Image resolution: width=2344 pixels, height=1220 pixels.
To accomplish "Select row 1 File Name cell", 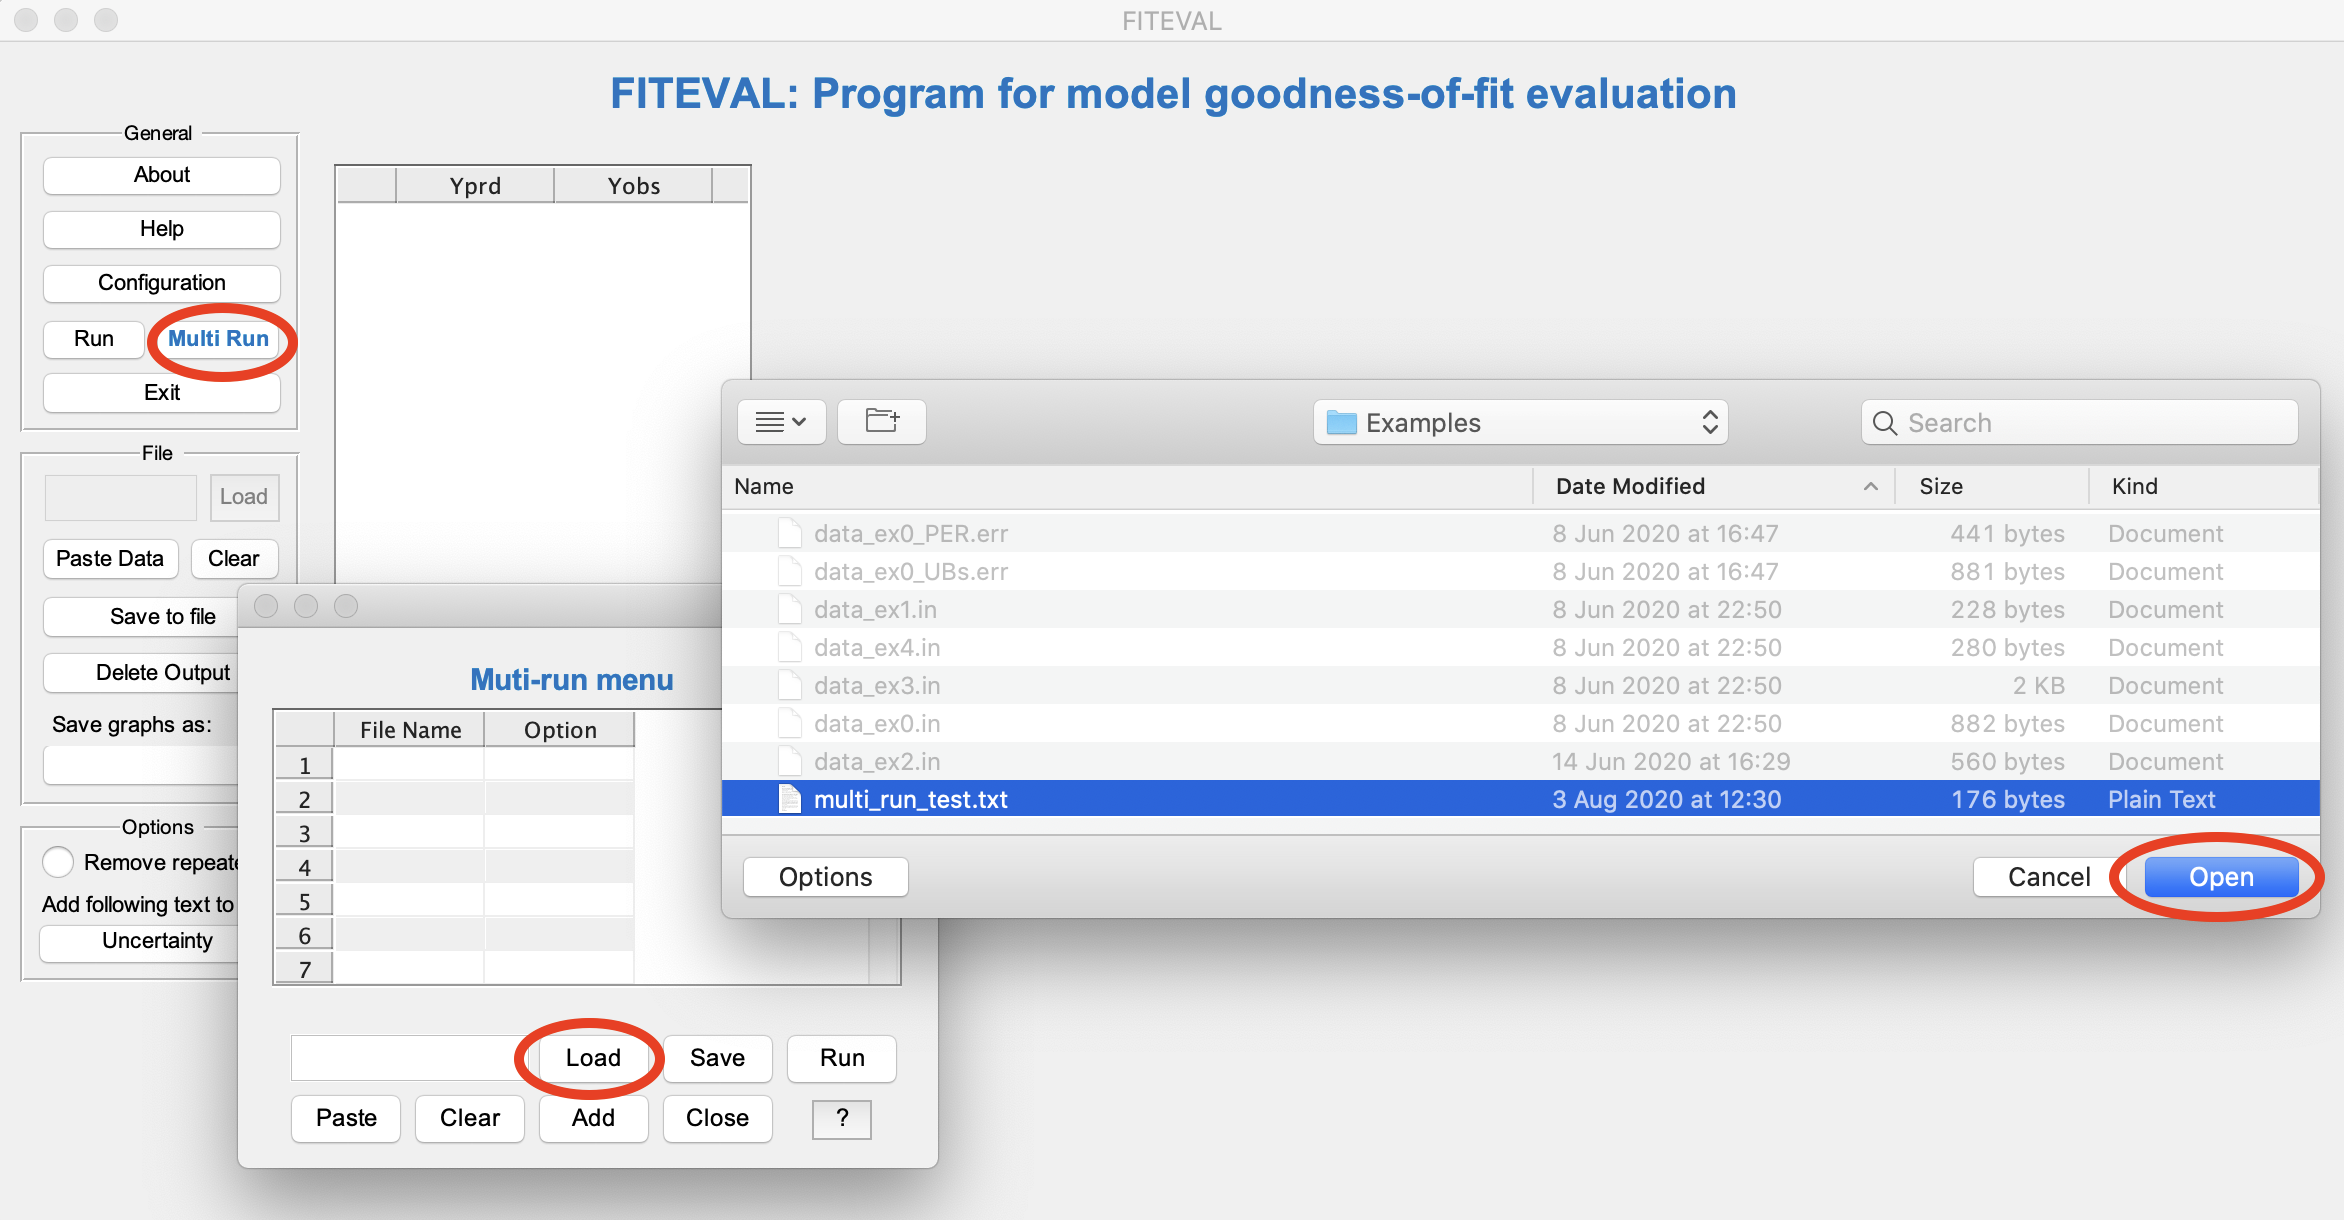I will [x=409, y=765].
